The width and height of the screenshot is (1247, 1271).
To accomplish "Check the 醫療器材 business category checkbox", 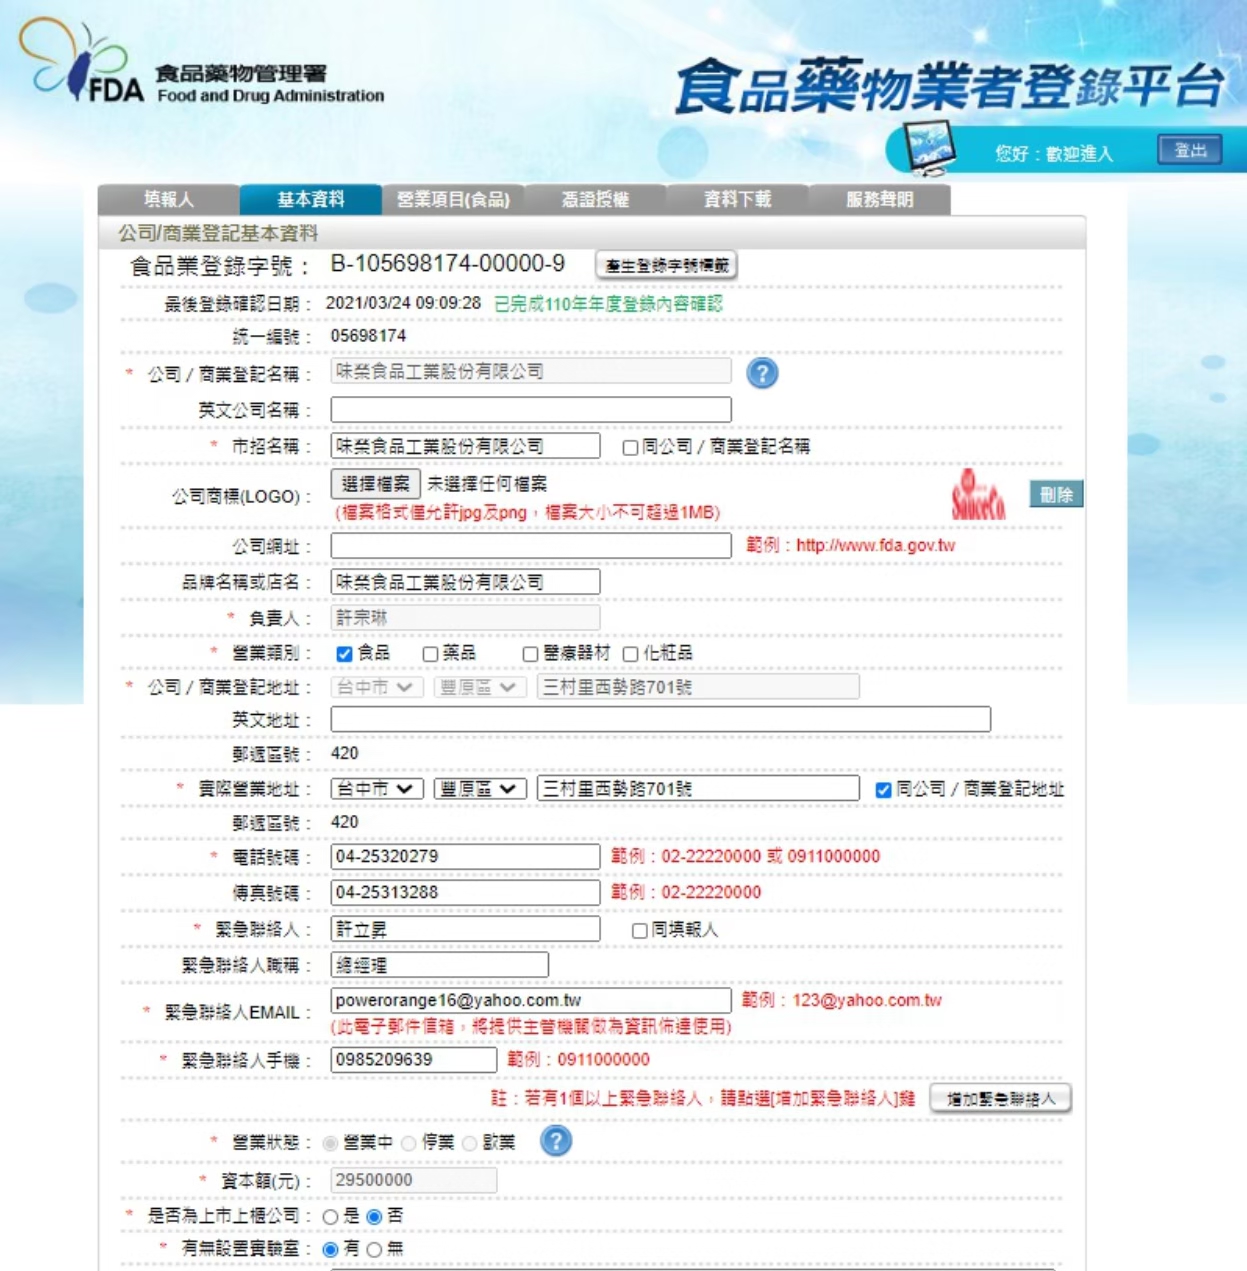I will click(x=531, y=654).
